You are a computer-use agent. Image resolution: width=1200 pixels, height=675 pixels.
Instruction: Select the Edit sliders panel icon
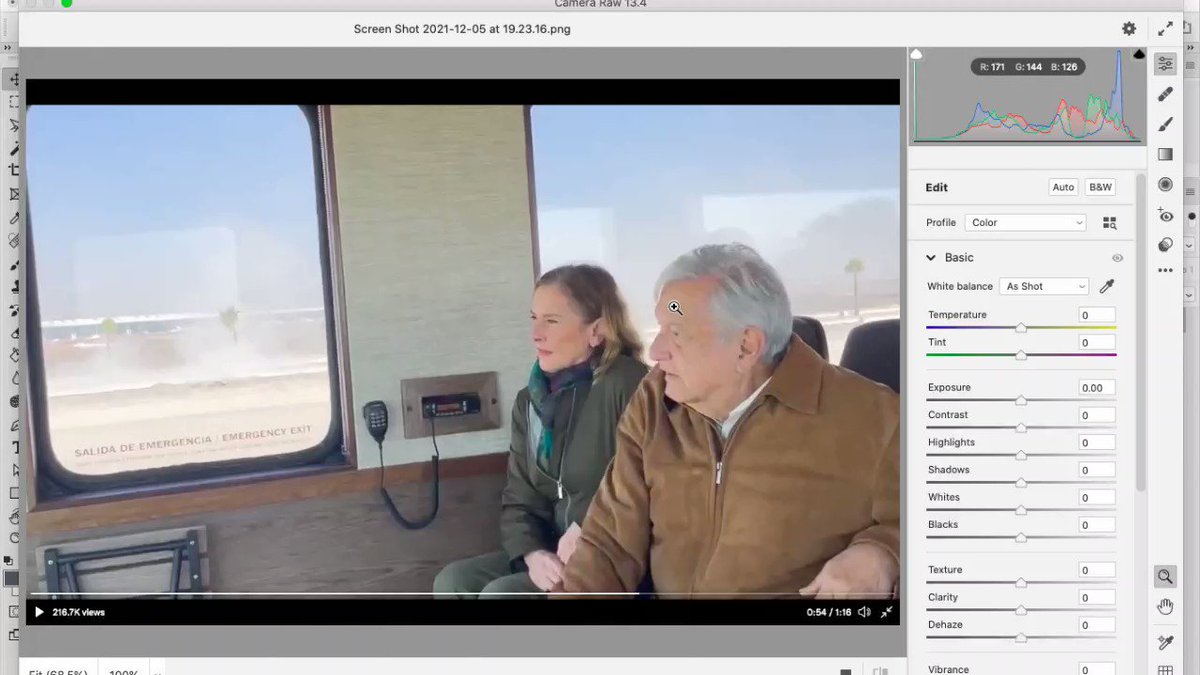coord(1165,63)
